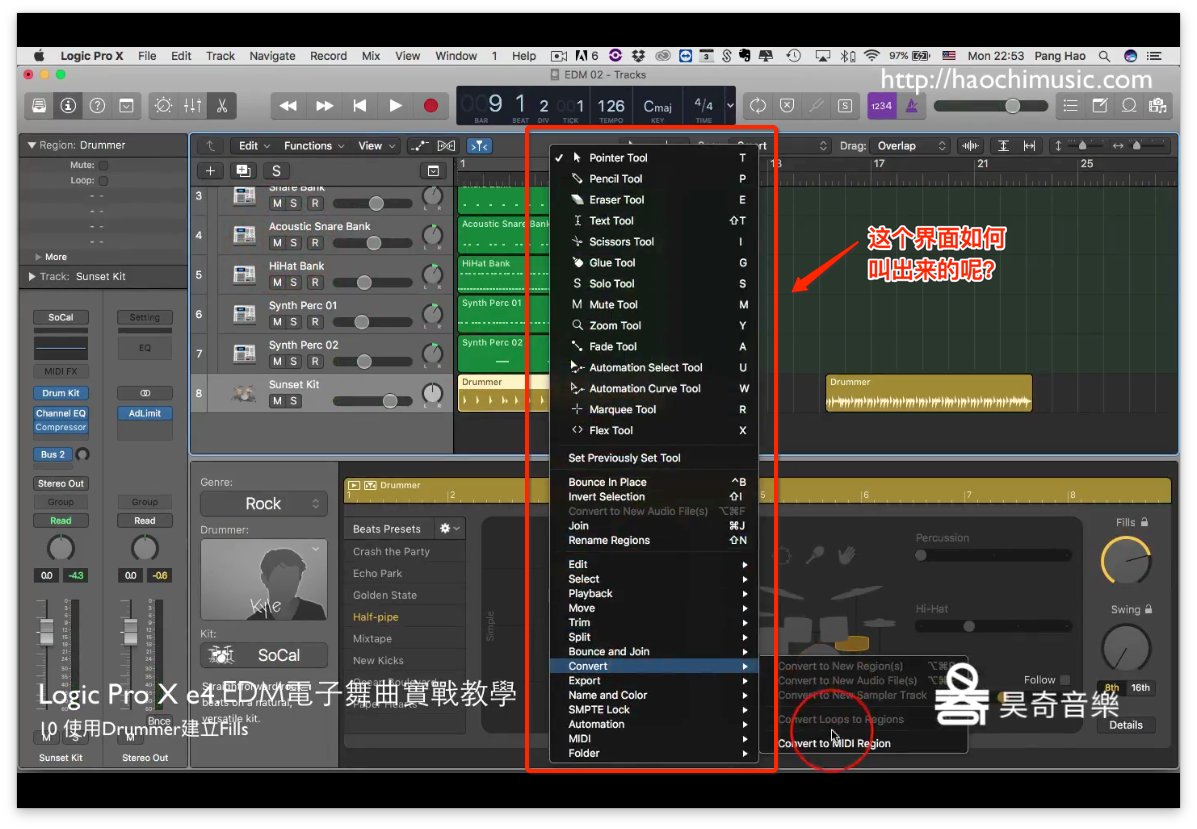Screen dimensions: 1197x829
Task: Toggle Cycle mode button
Action: (x=757, y=106)
